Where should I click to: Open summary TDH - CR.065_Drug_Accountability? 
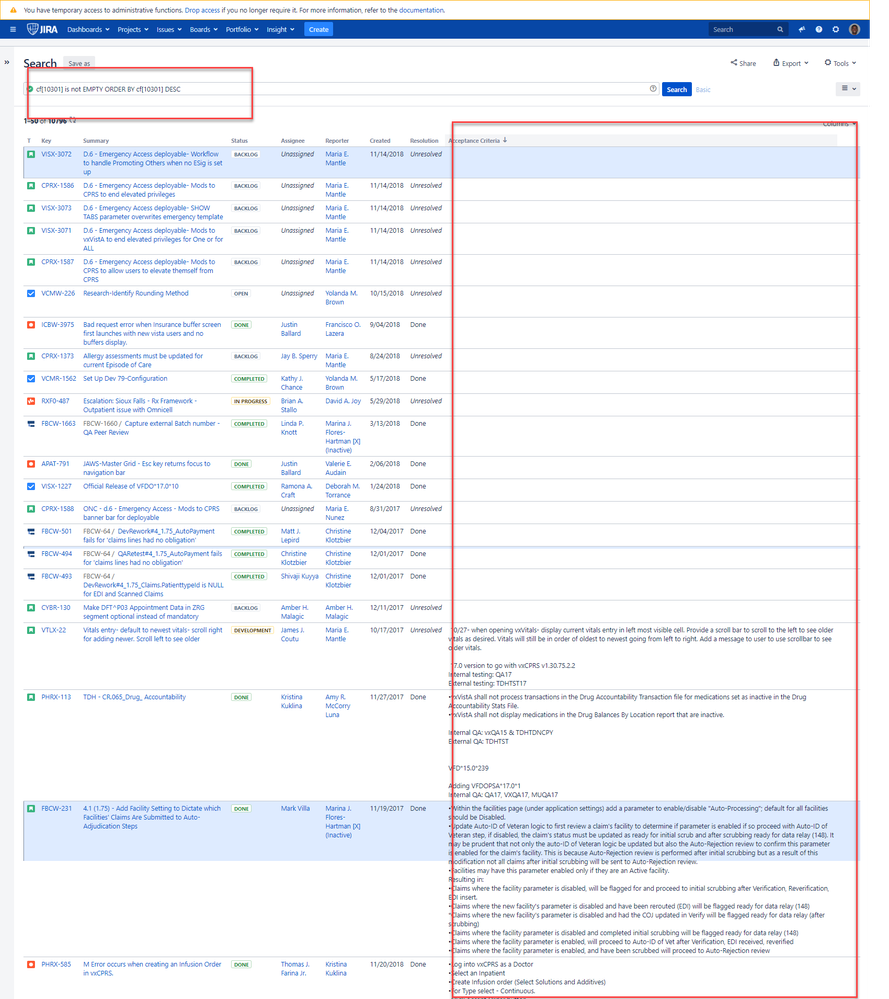134,697
